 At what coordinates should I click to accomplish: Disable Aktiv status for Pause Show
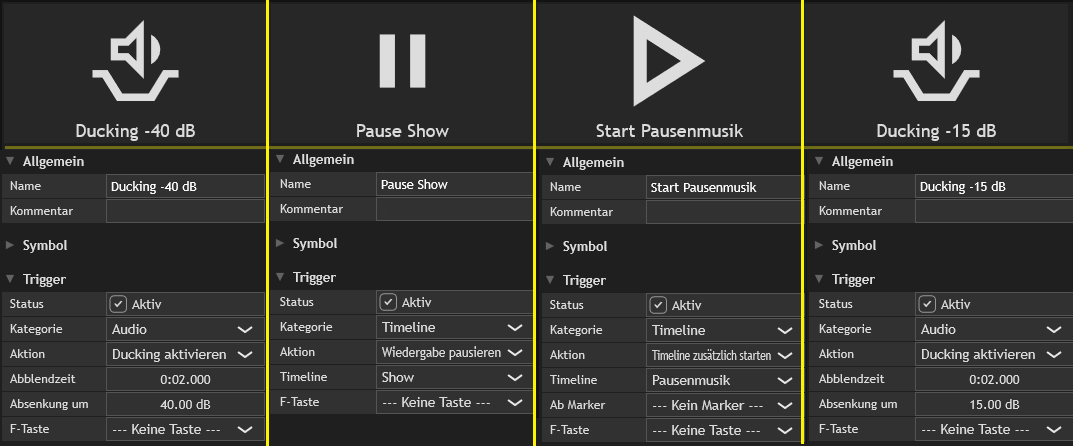(x=388, y=302)
